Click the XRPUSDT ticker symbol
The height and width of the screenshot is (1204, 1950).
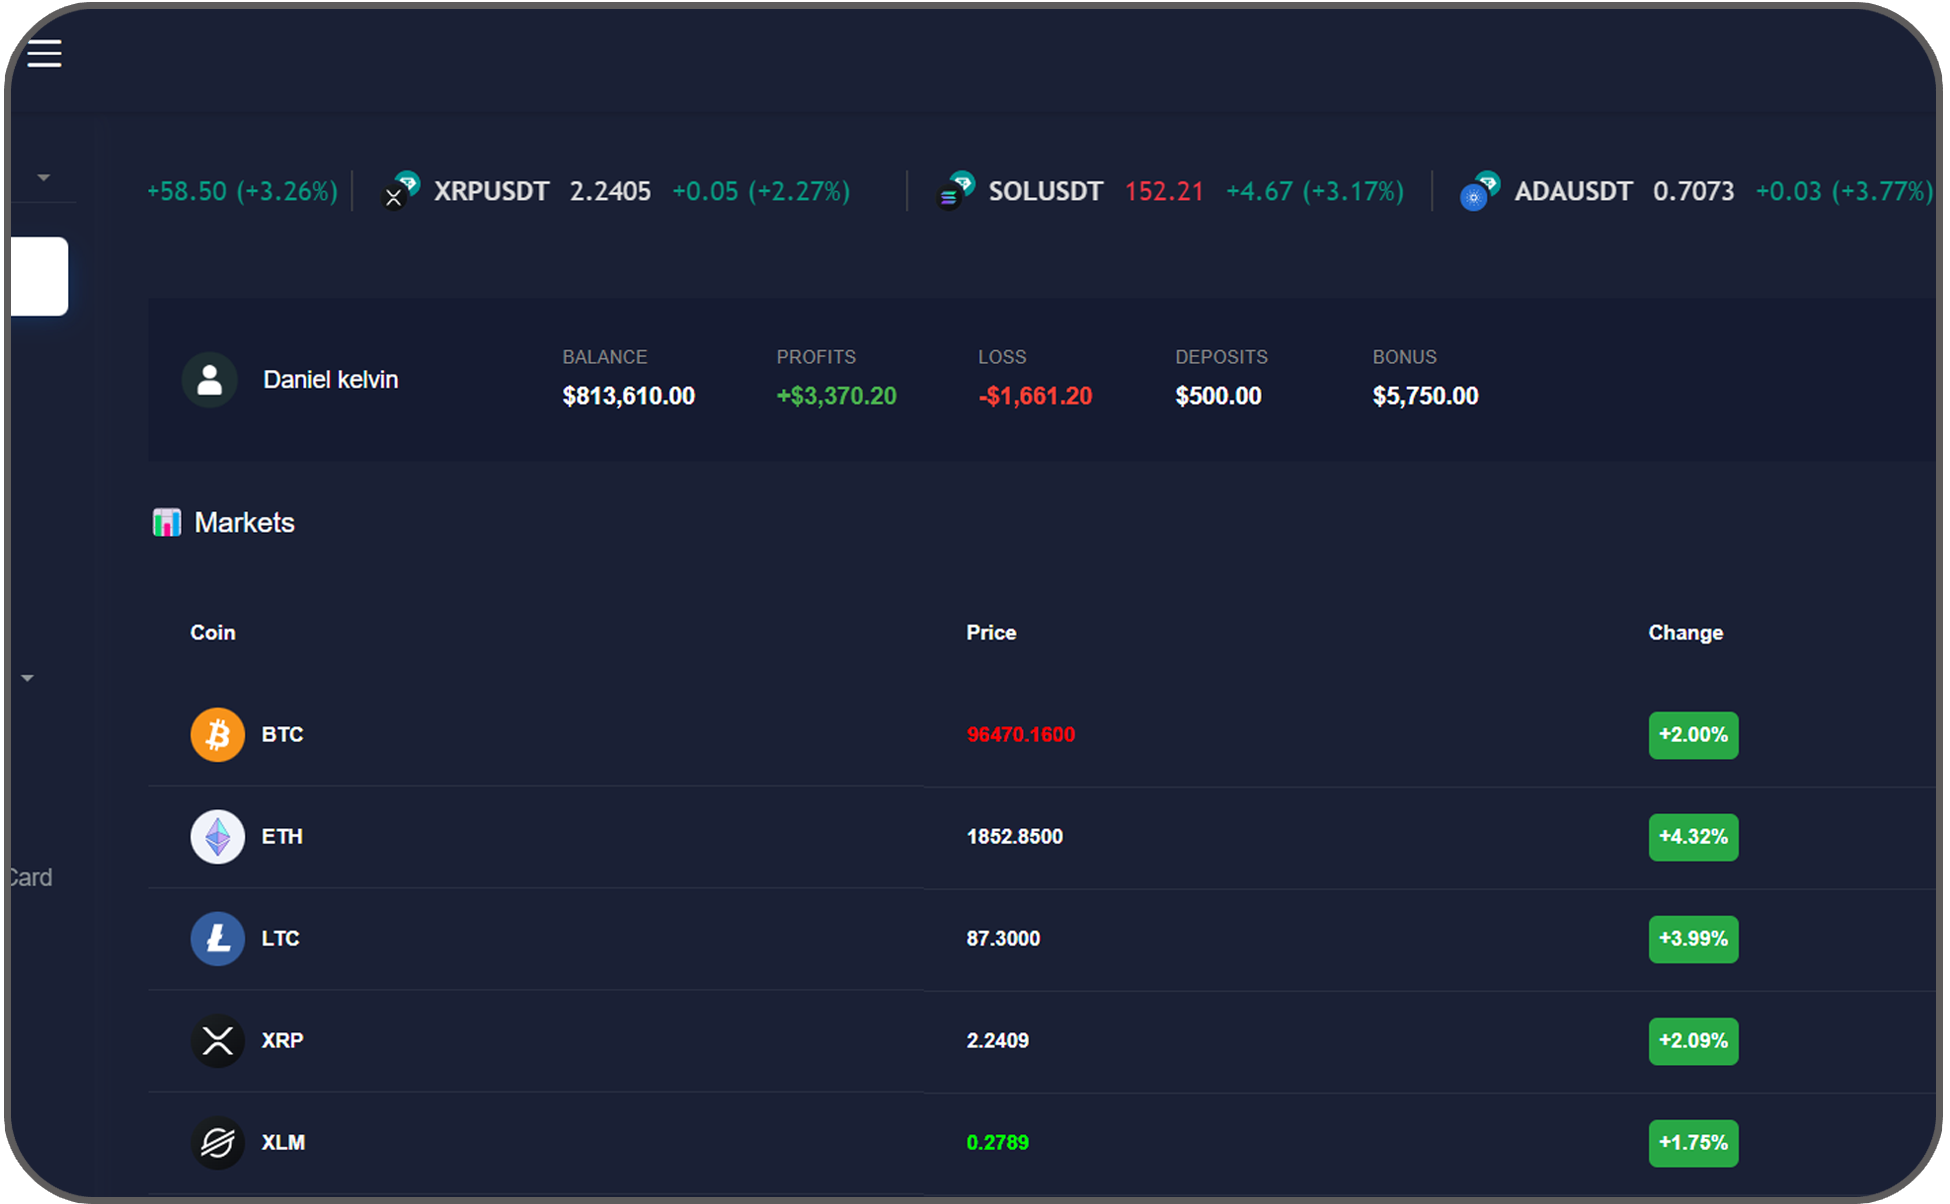(x=491, y=191)
